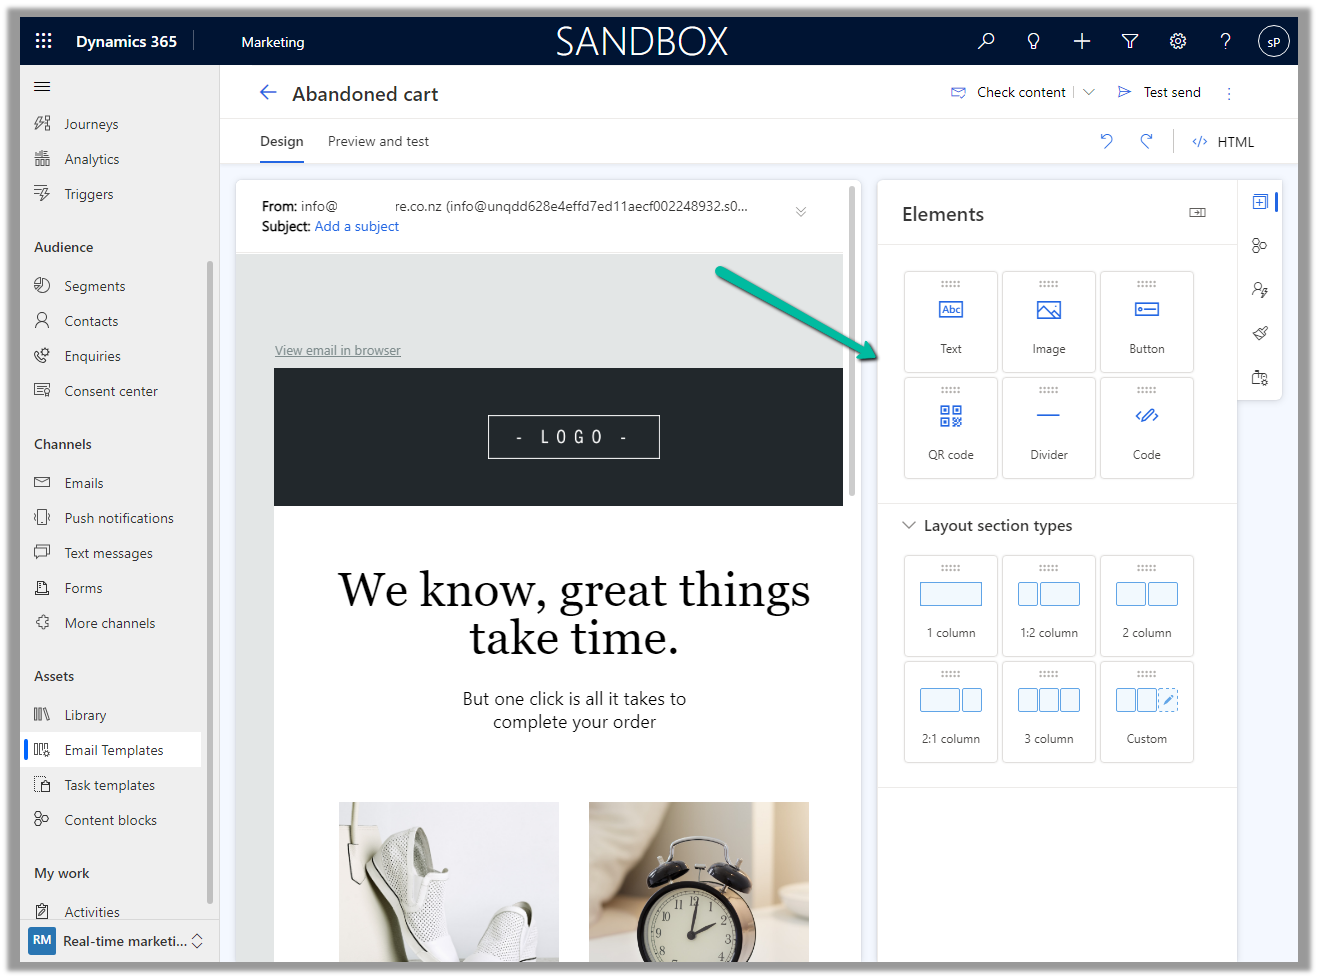Click the help question mark icon
This screenshot has width=1318, height=979.
(1226, 41)
